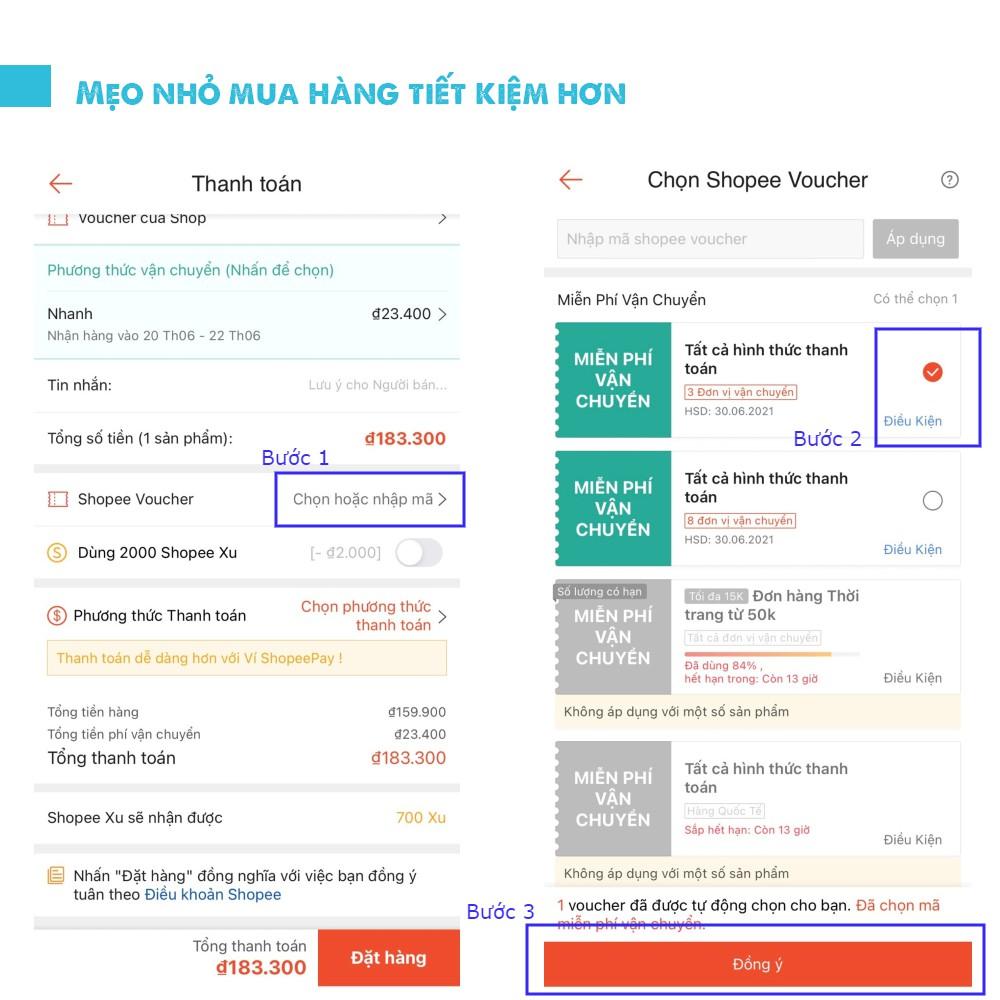Open shipping option Nhanh đ23.400 chevron
This screenshot has width=1000, height=1000.
tap(442, 314)
